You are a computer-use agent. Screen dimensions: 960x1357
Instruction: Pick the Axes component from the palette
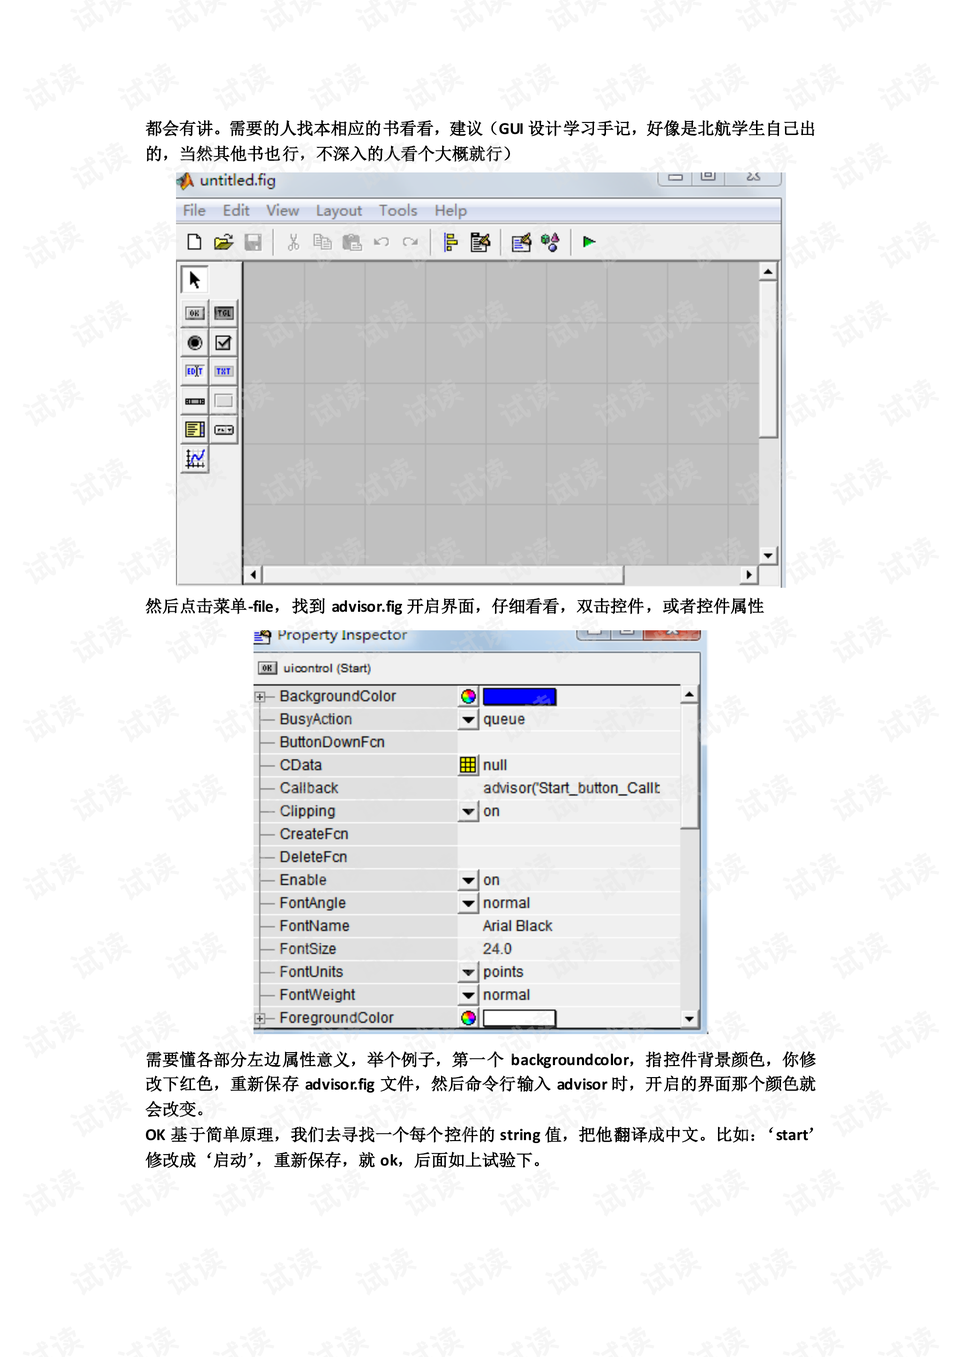[195, 459]
